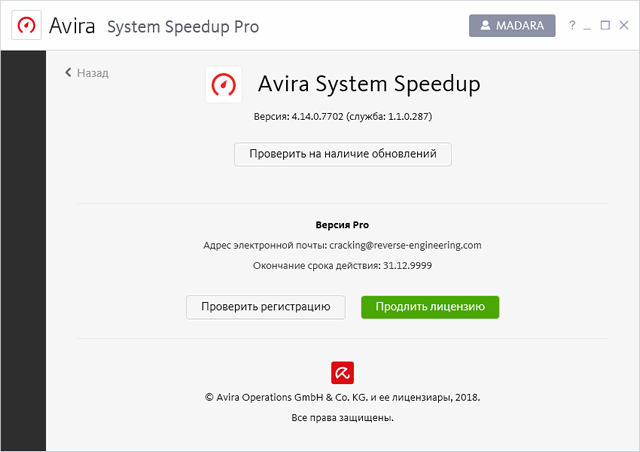640x452 pixels.
Task: Go back using the Назад chevron
Action: click(69, 73)
